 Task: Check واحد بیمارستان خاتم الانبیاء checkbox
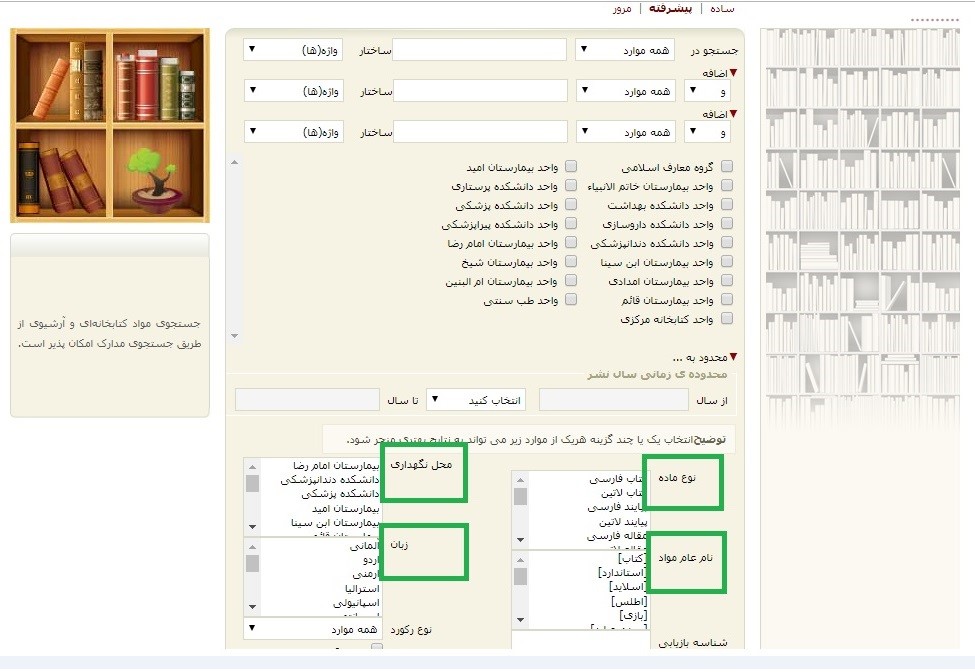click(727, 185)
